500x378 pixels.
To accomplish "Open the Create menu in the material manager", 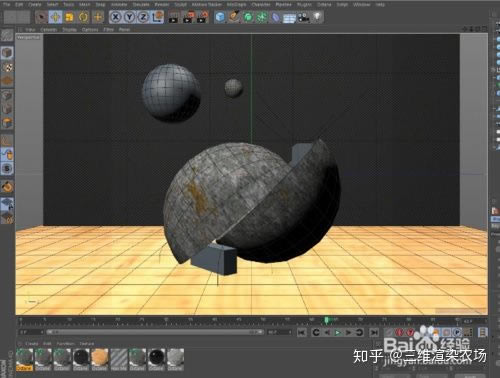I will click(32, 343).
